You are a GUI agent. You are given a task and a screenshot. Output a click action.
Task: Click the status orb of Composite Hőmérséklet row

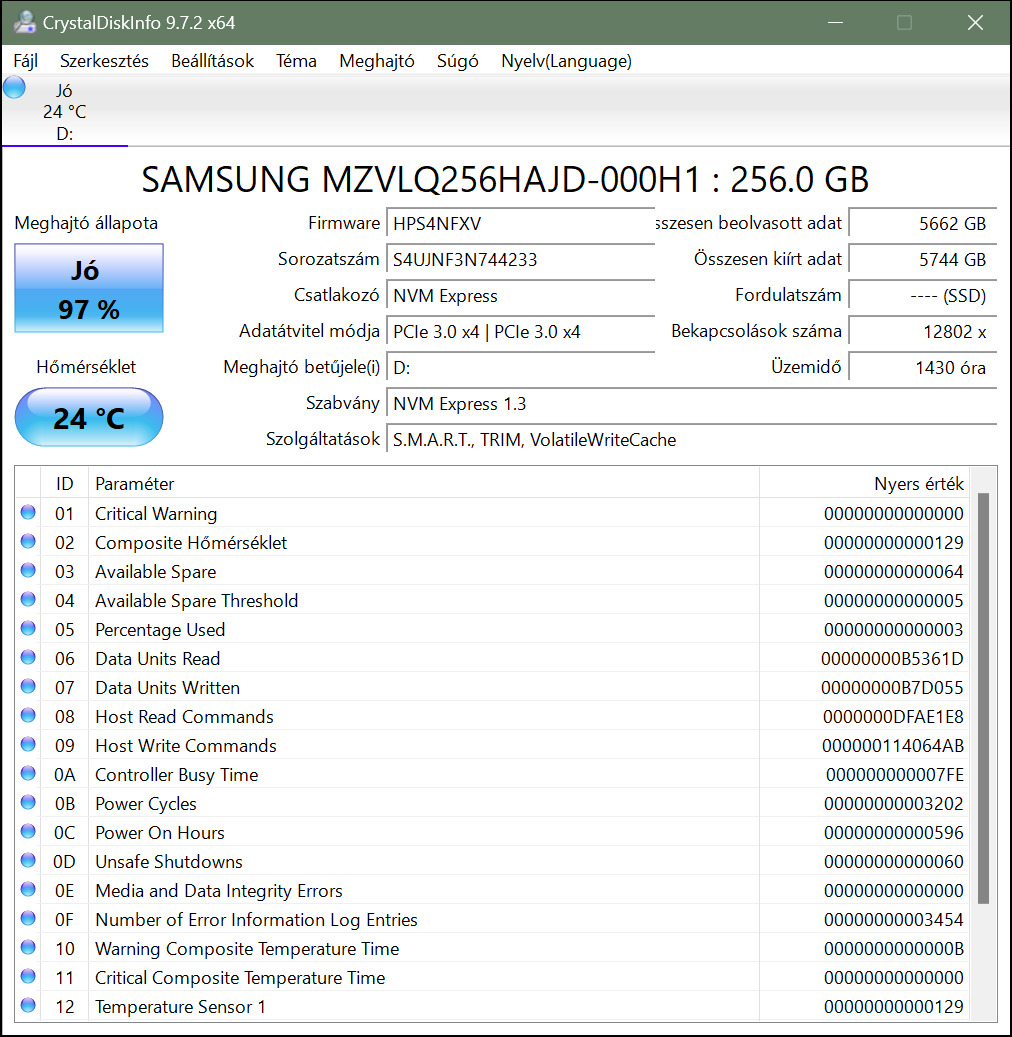pos(28,542)
